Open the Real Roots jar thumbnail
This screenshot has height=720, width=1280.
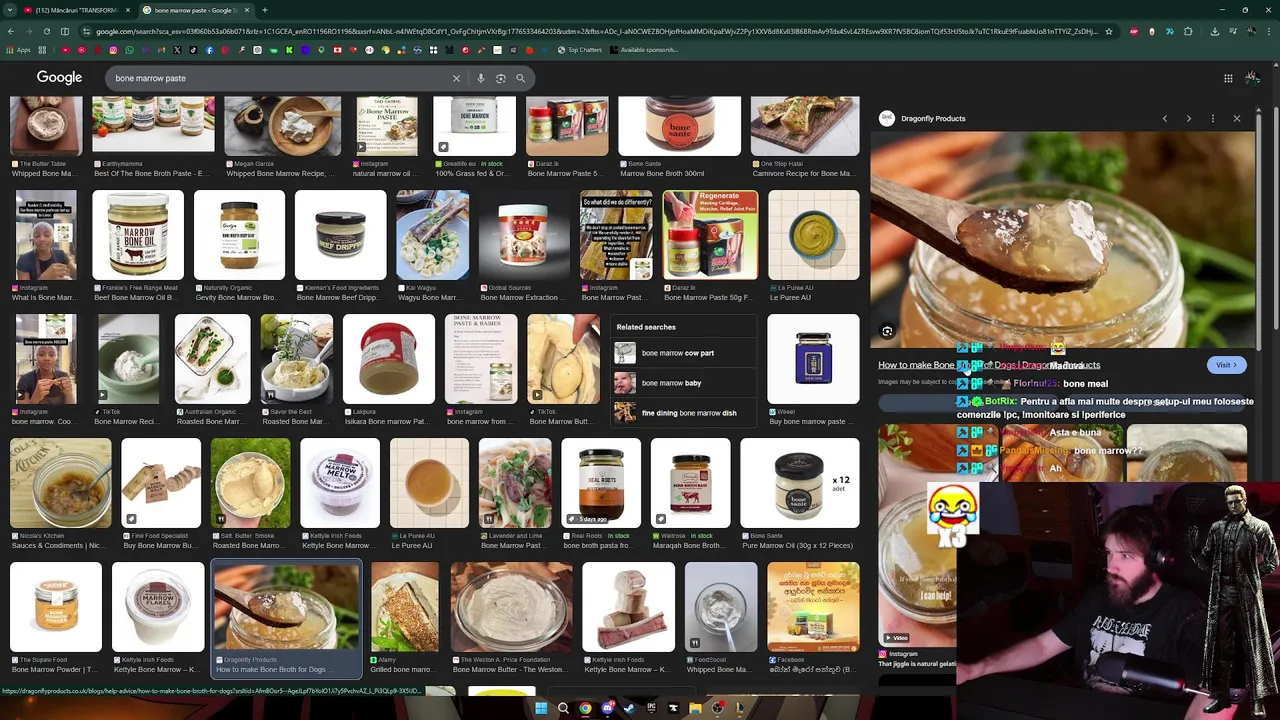[x=601, y=483]
